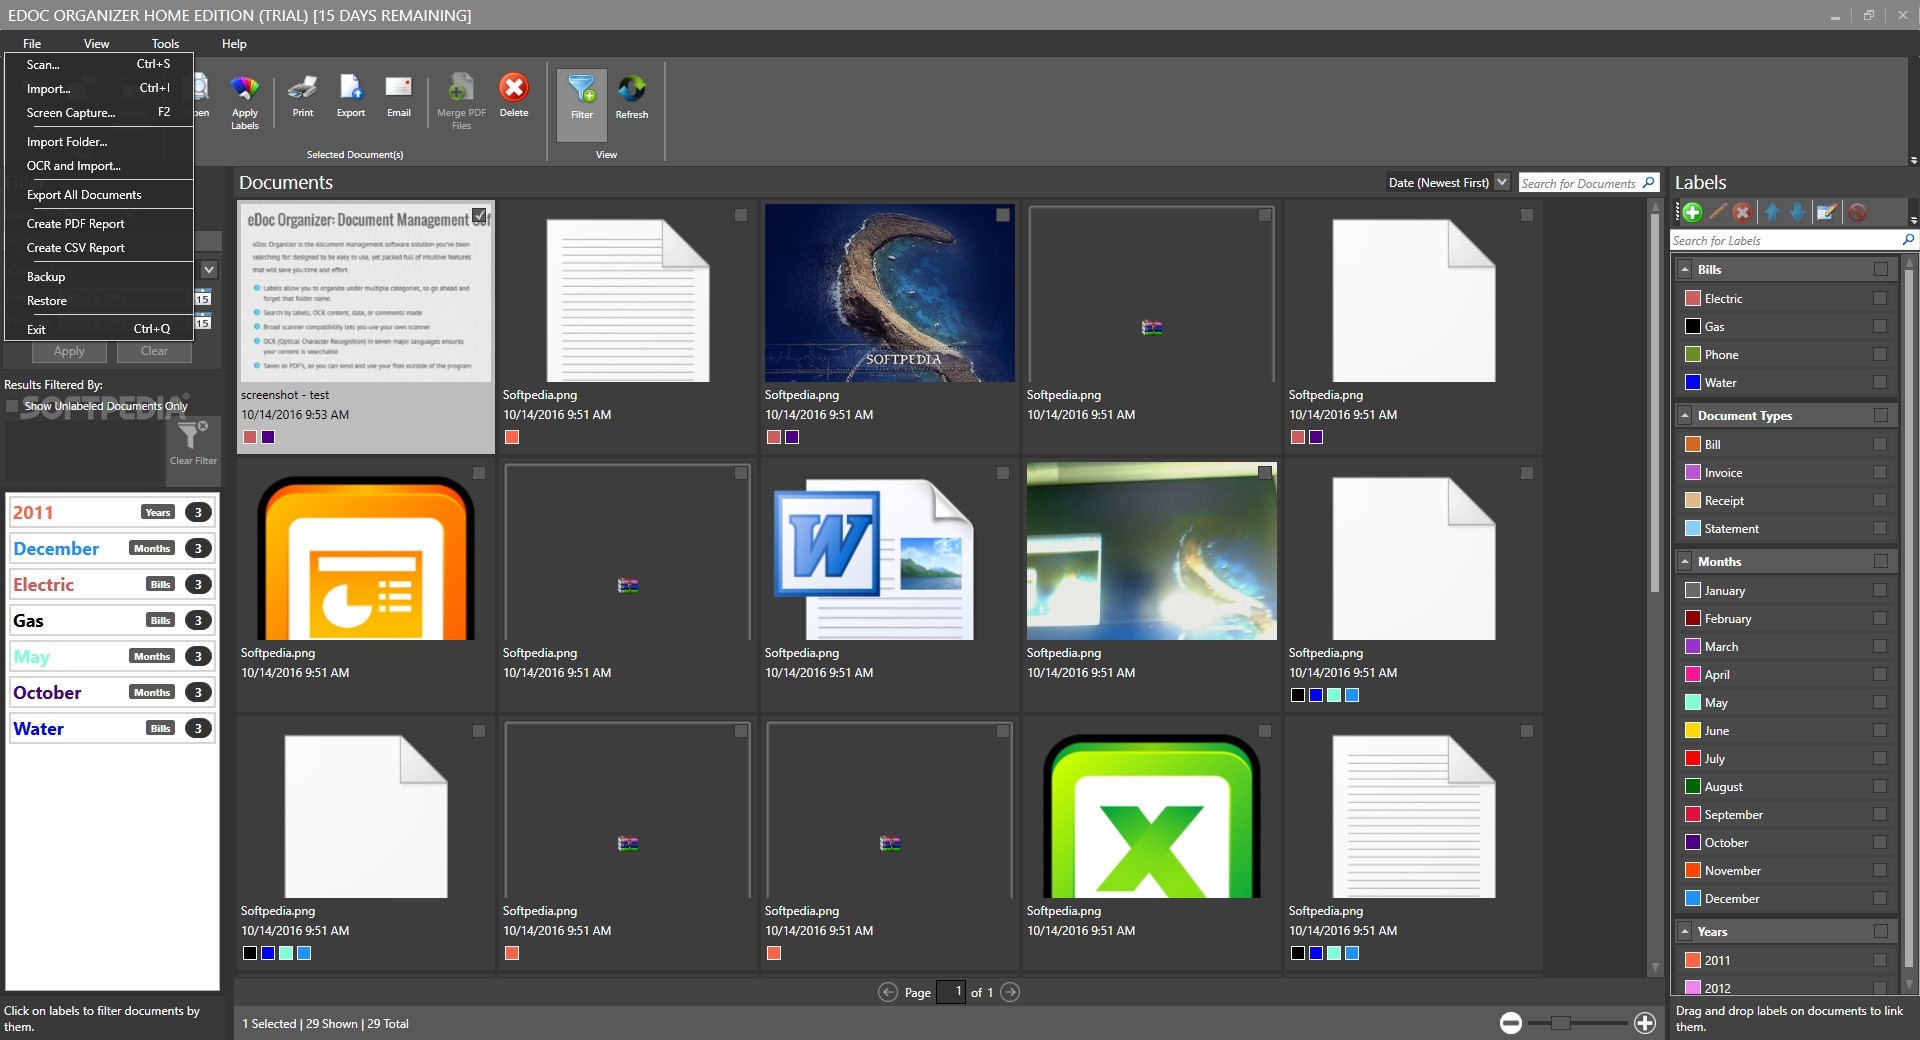
Task: Click the red prohibited circle label icon
Action: 1858,212
